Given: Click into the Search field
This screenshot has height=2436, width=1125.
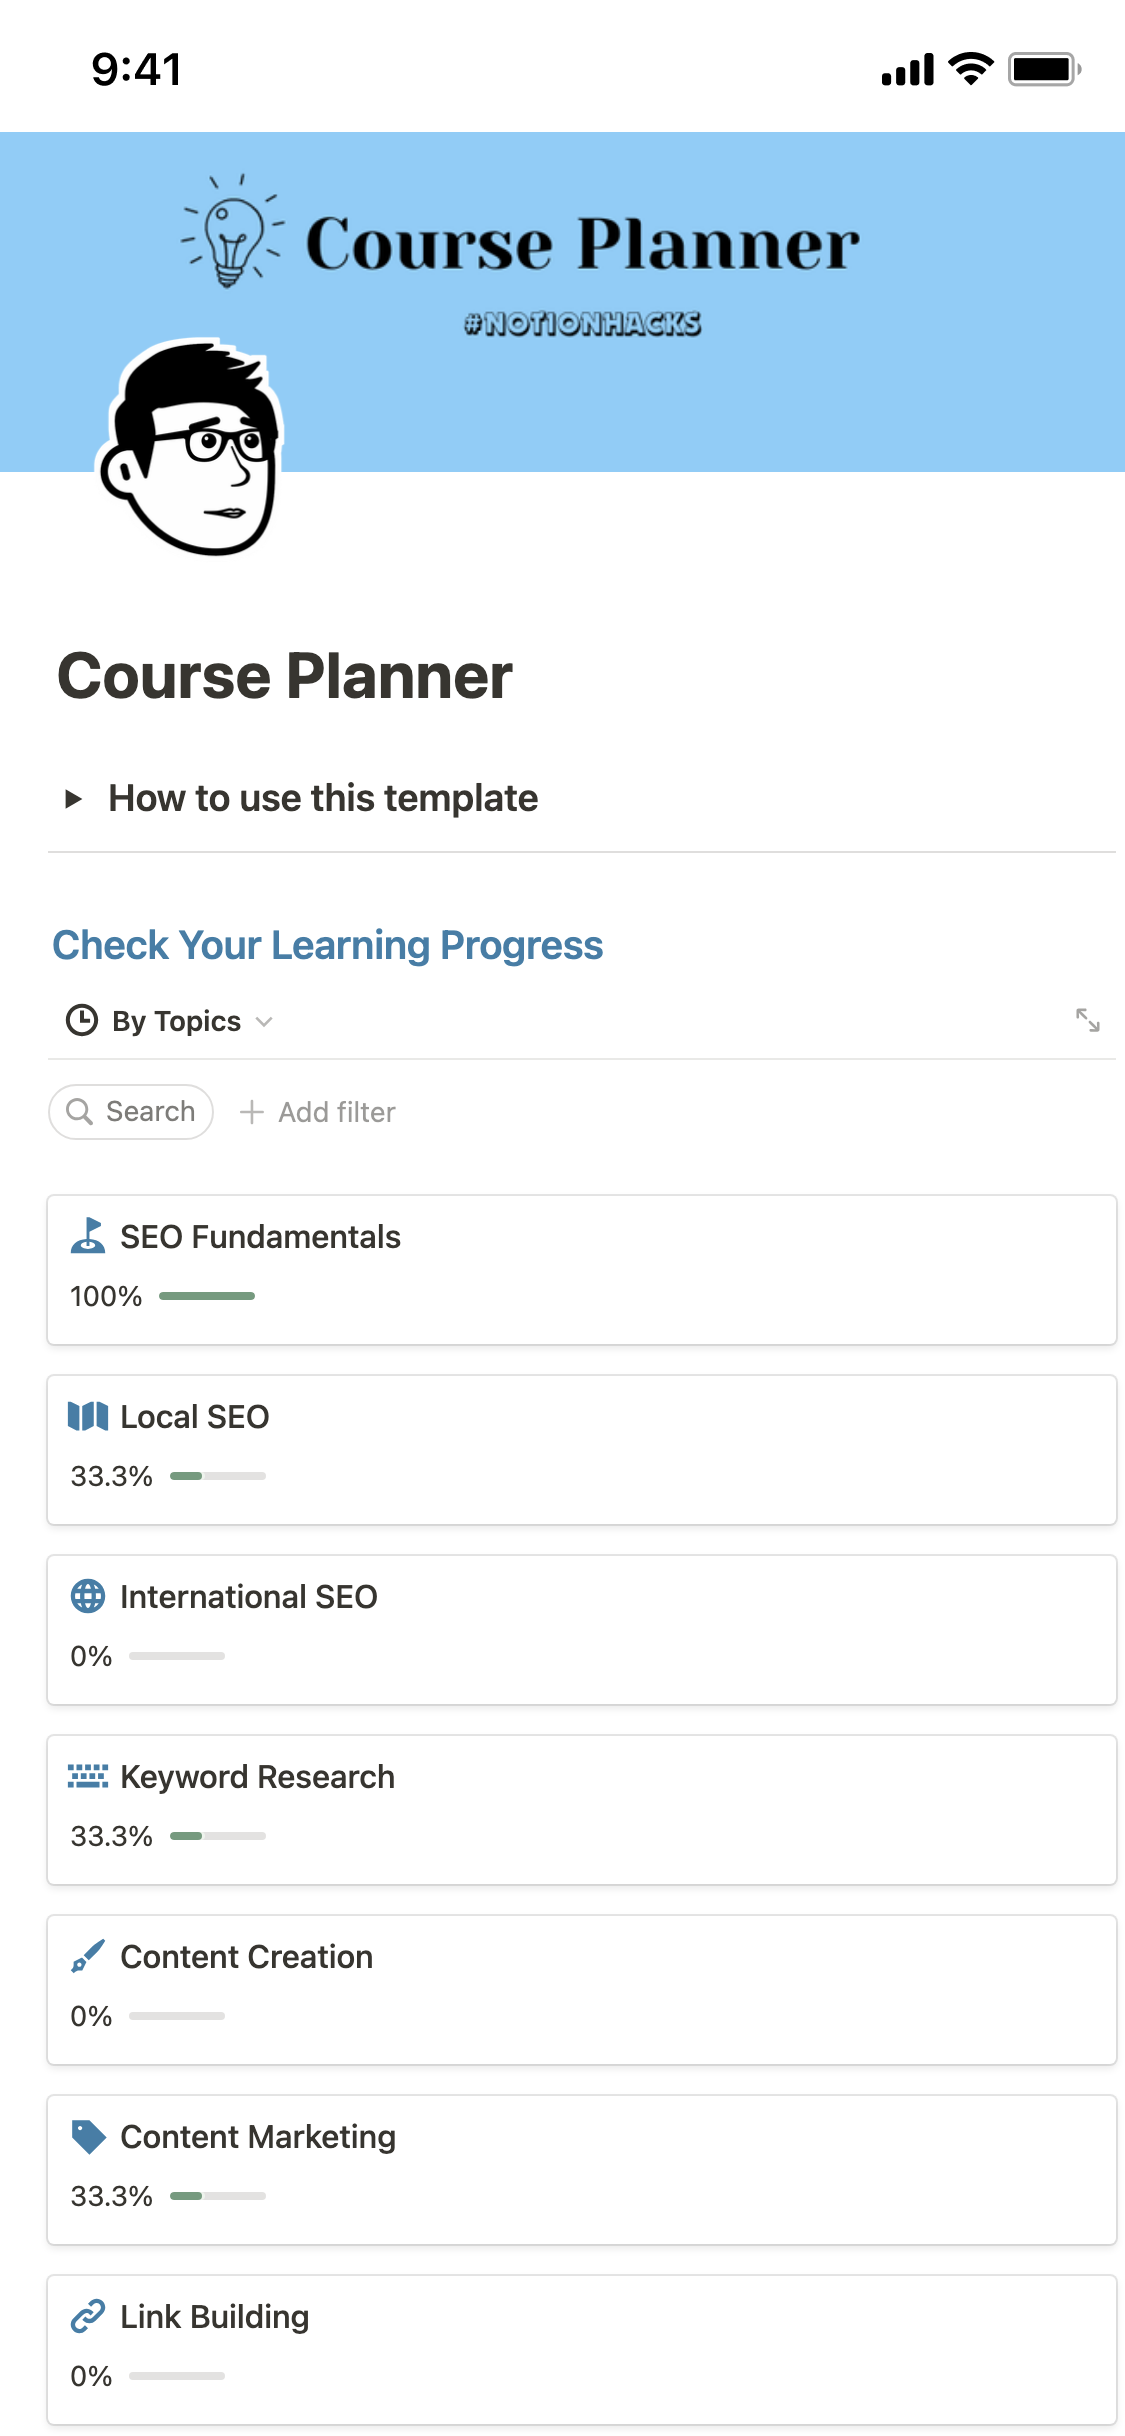Looking at the screenshot, I should (x=132, y=1112).
